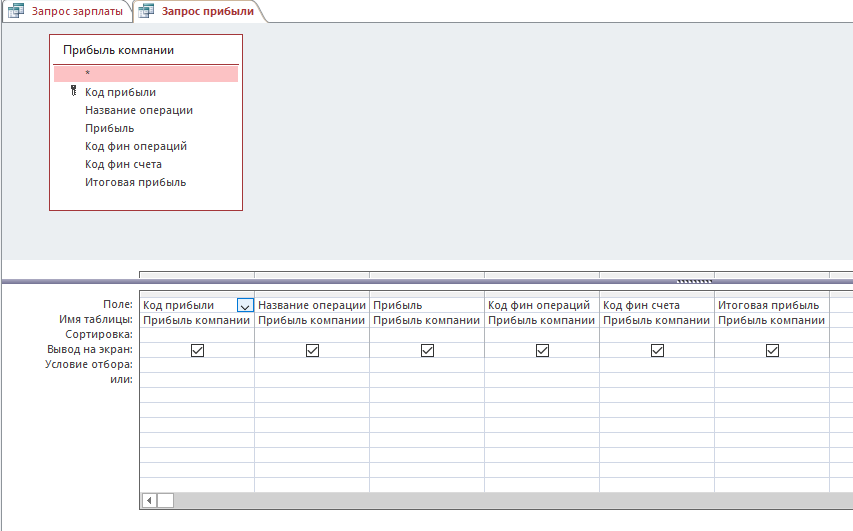Click the Сортировка cell for Код прибыли

click(197, 335)
